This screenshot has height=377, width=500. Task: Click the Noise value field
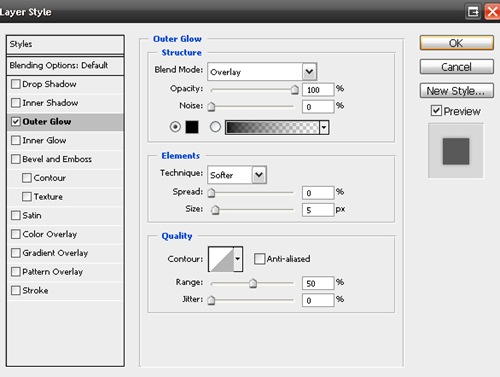[318, 107]
